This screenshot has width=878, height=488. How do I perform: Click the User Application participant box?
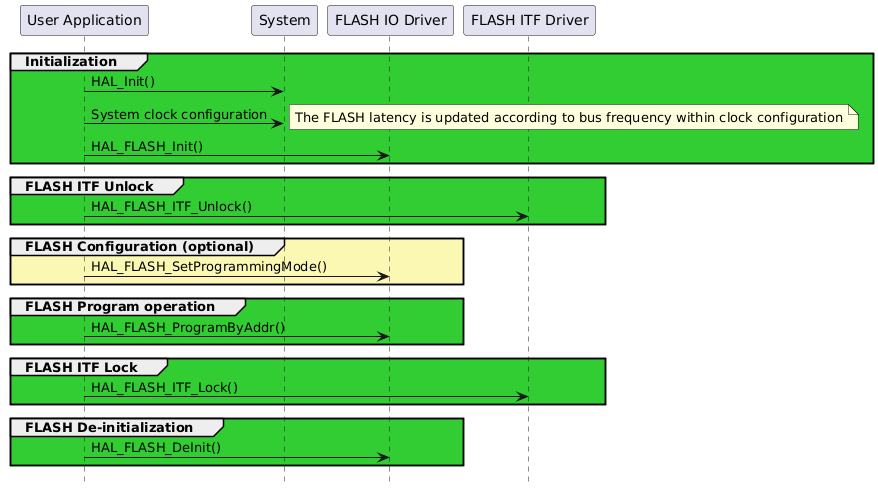(85, 21)
